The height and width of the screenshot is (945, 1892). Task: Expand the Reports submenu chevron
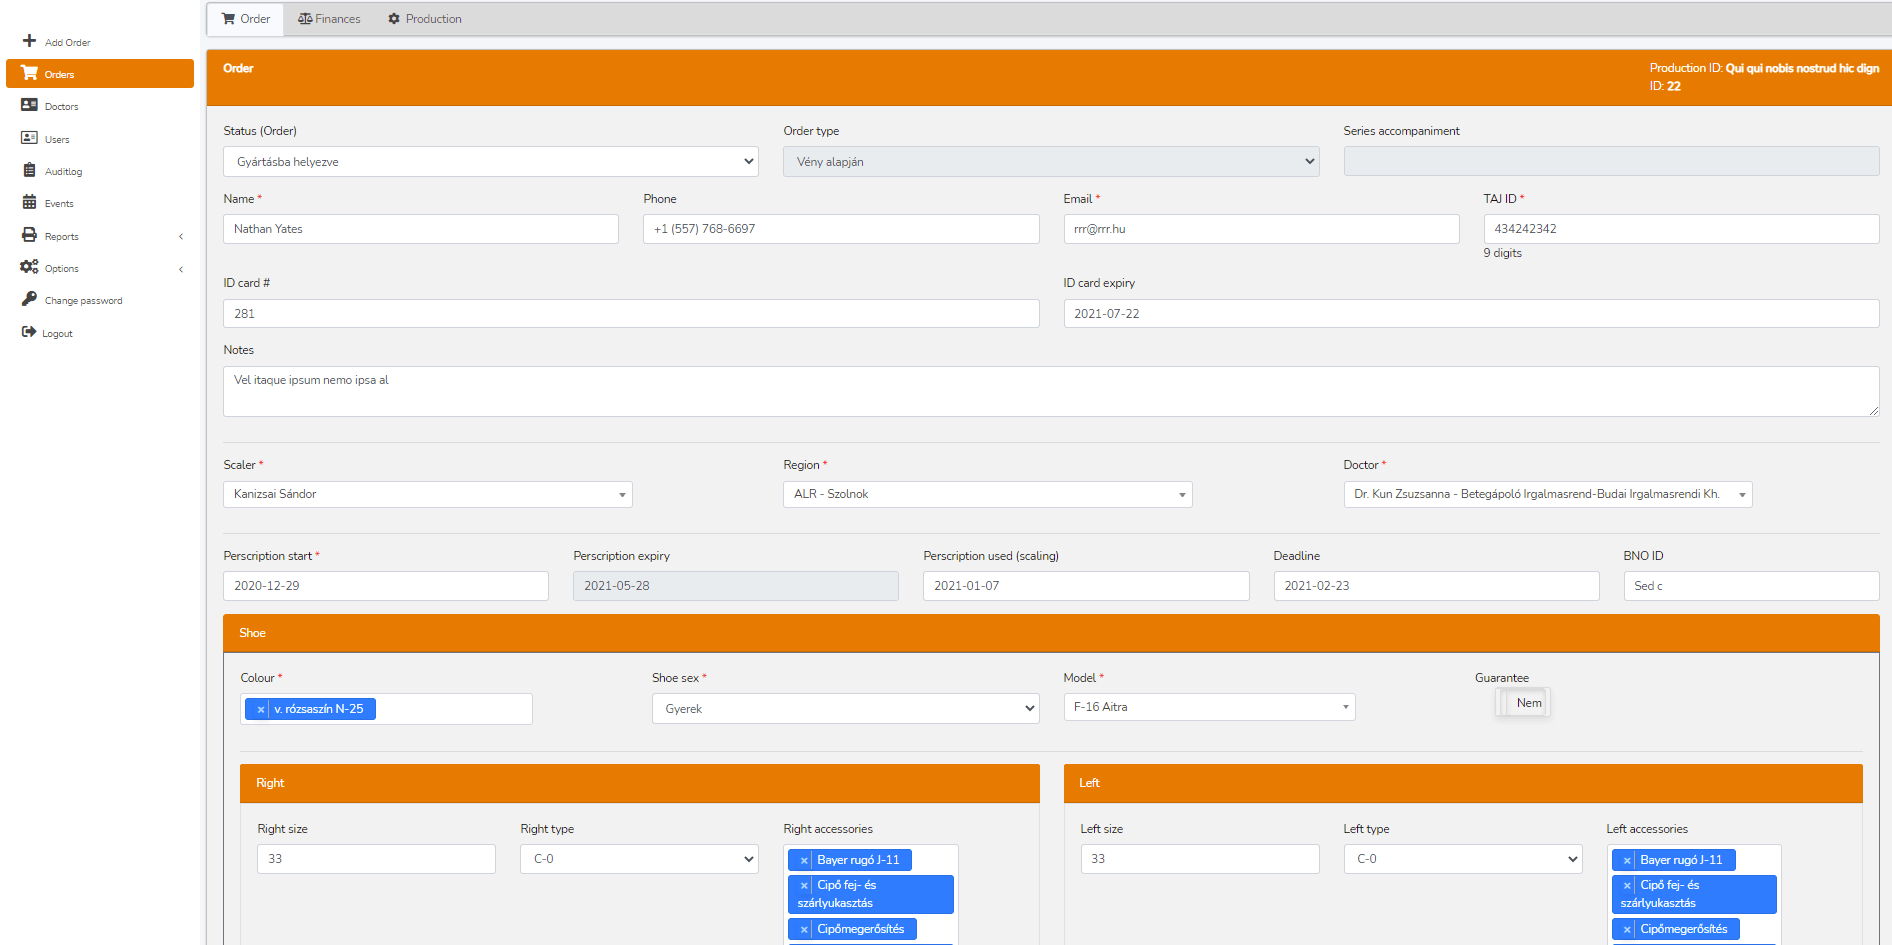click(181, 237)
